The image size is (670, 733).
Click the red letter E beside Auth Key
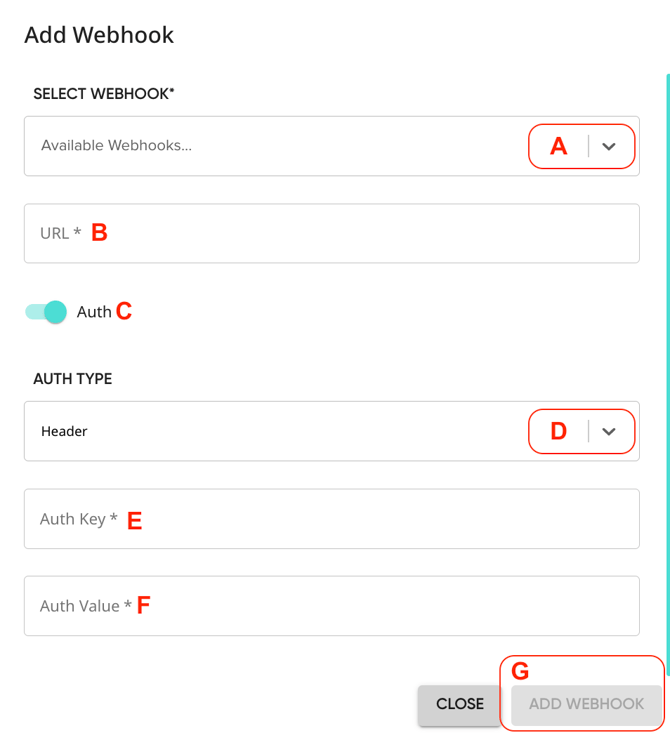(134, 520)
